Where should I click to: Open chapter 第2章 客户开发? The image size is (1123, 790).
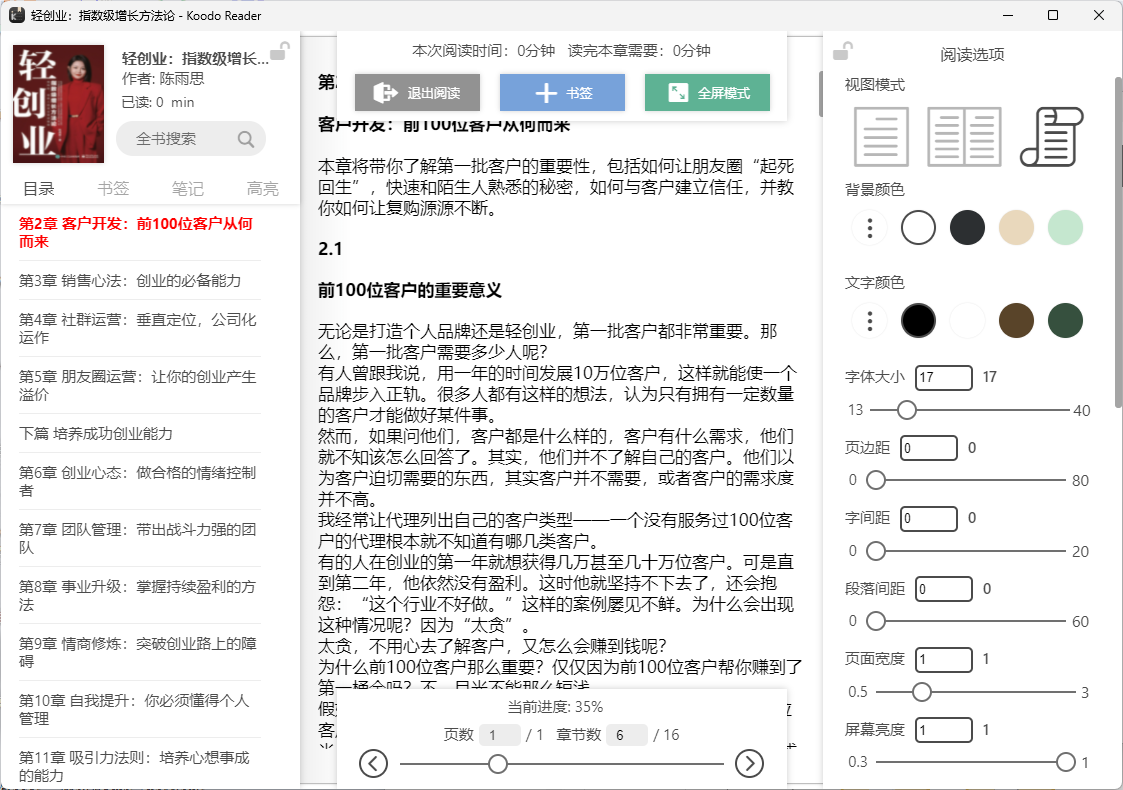tap(140, 233)
